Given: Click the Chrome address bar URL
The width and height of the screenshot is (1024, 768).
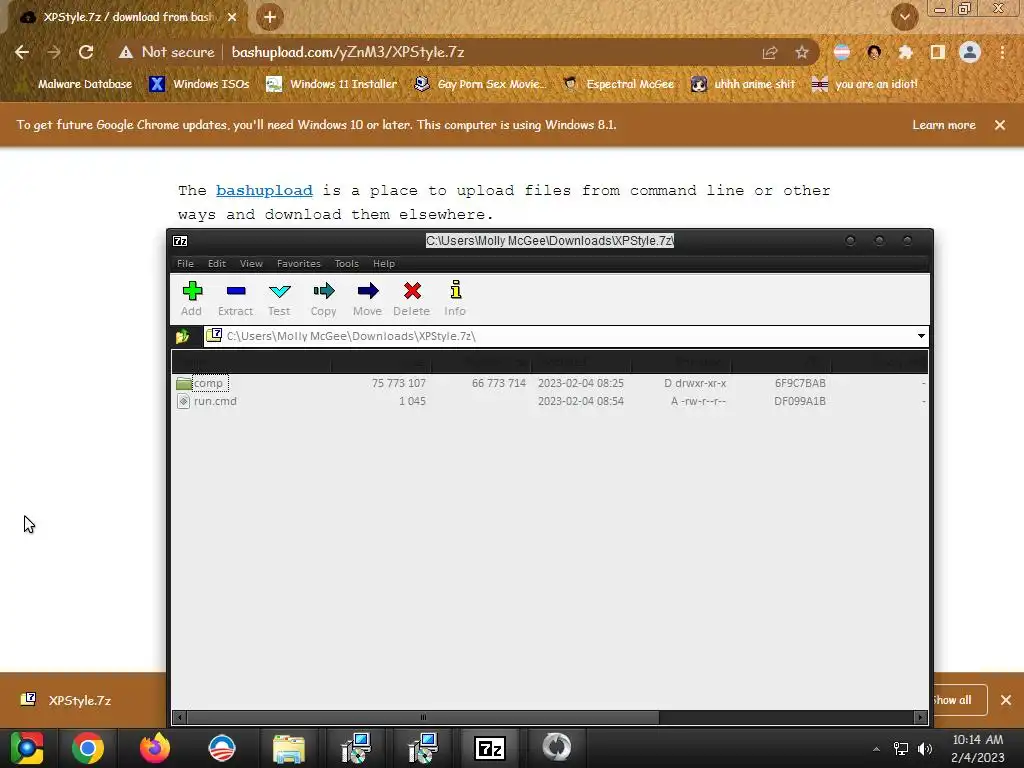Looking at the screenshot, I should pos(348,52).
